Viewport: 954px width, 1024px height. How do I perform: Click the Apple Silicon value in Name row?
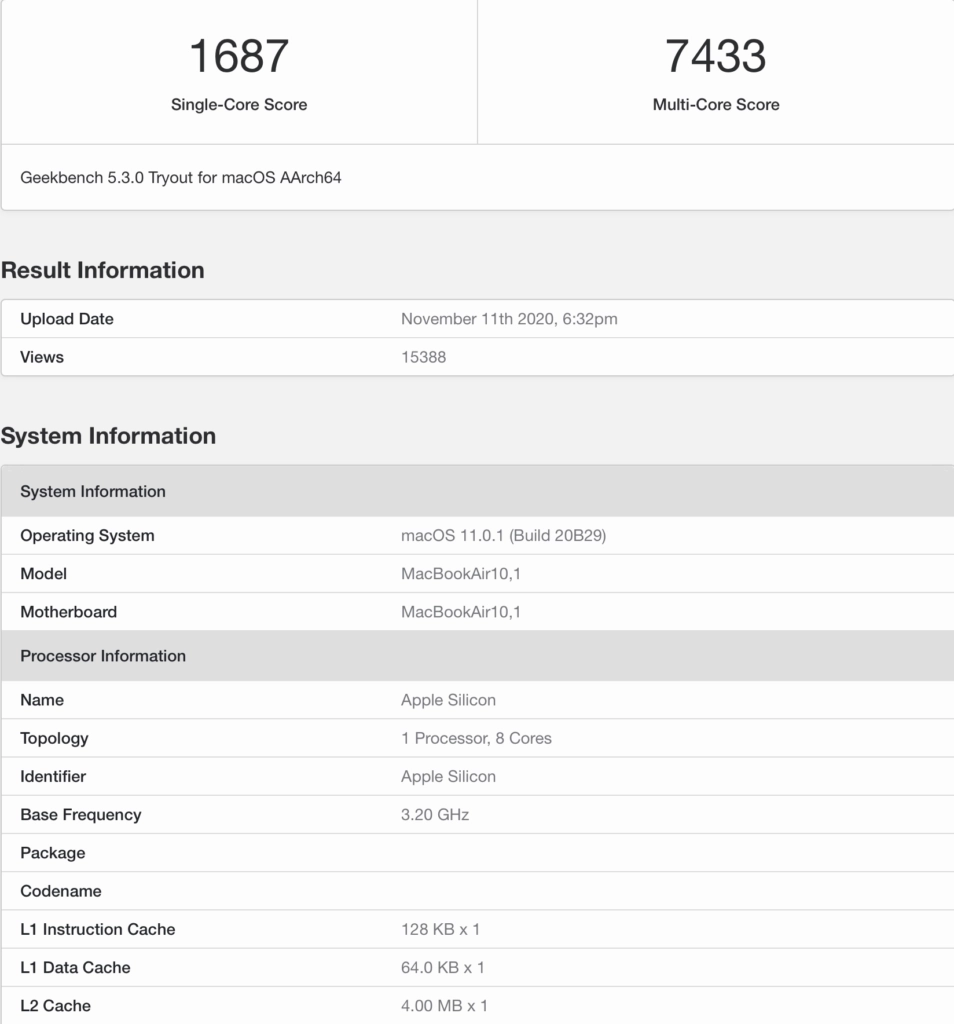[449, 700]
